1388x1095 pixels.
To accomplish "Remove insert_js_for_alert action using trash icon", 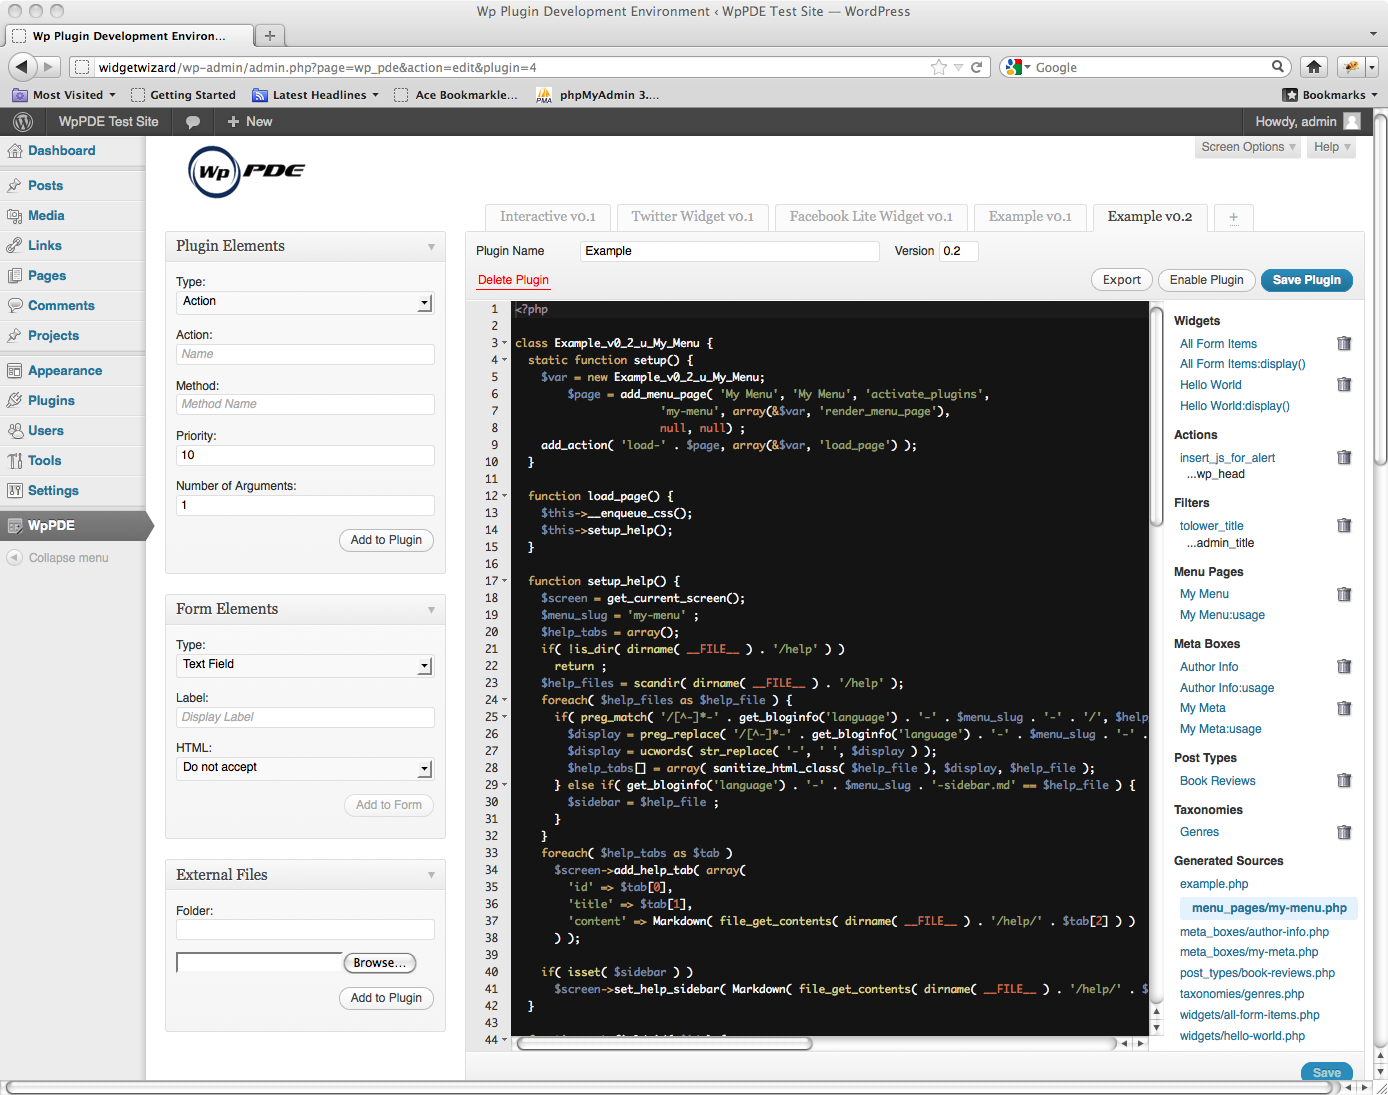I will click(1344, 457).
